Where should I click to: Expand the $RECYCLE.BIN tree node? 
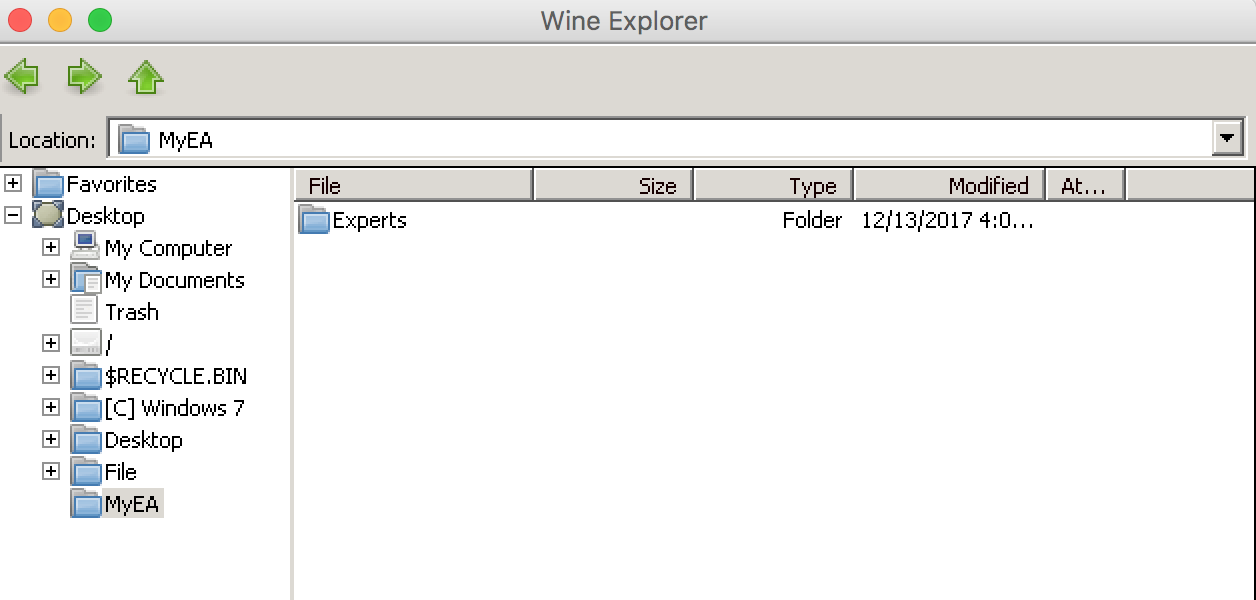pos(51,376)
